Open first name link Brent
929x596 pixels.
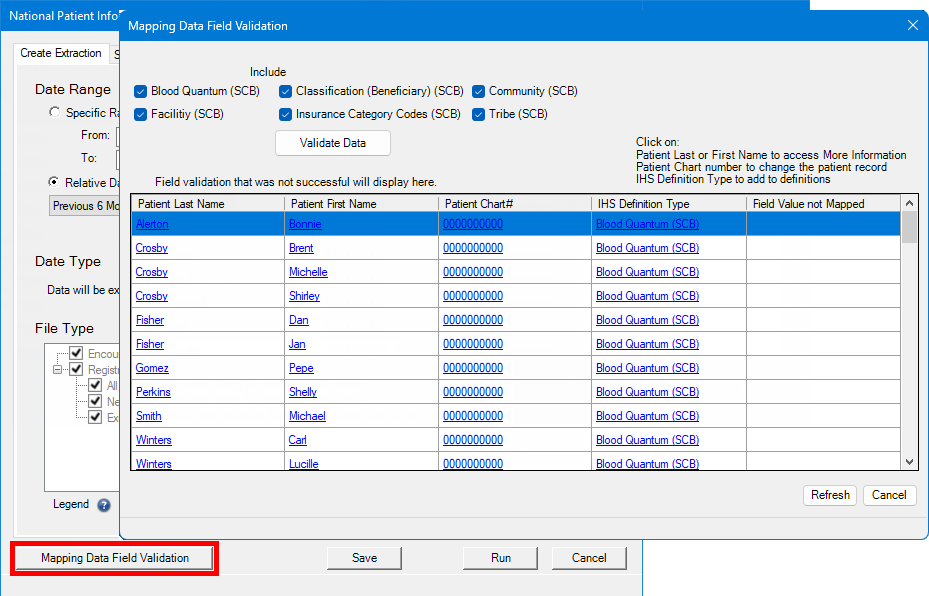click(x=301, y=248)
